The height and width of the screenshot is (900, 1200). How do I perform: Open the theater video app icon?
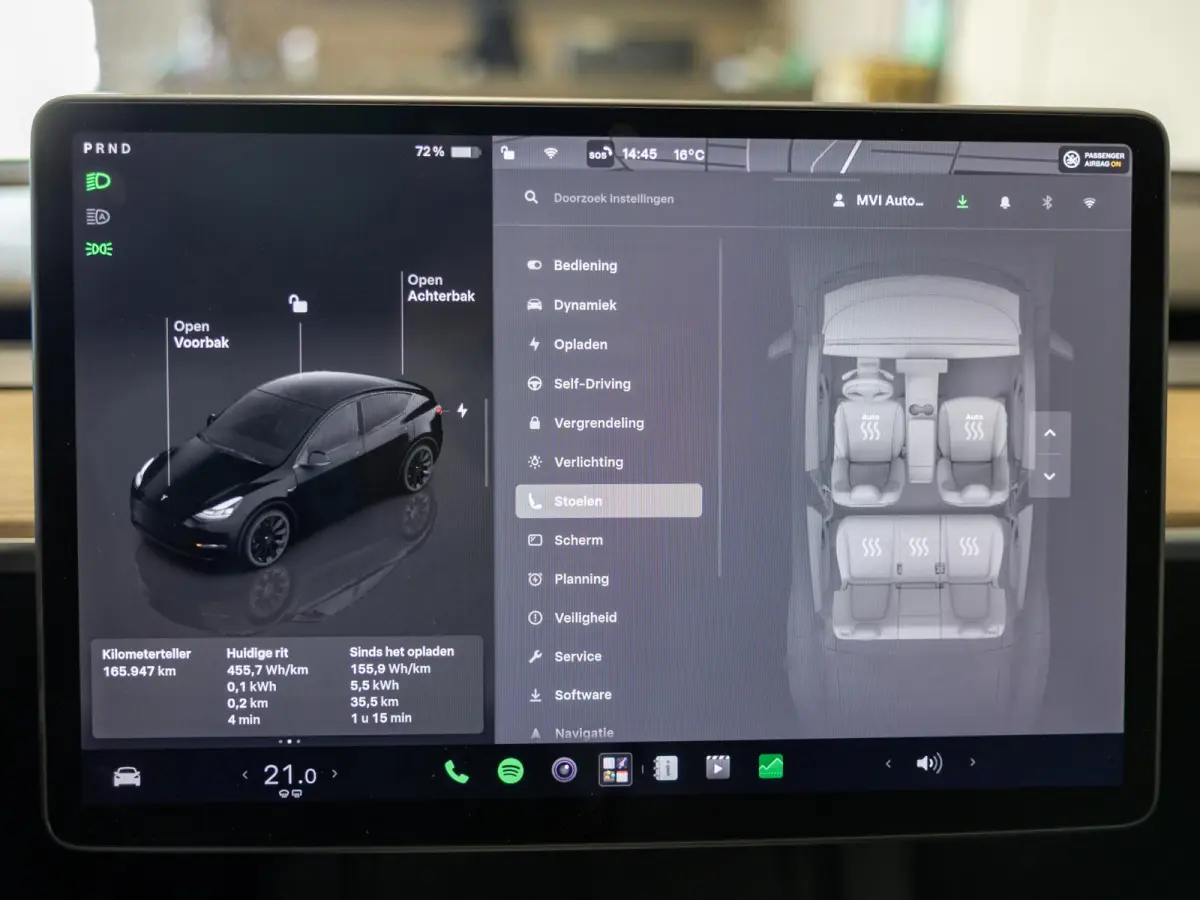tap(717, 767)
